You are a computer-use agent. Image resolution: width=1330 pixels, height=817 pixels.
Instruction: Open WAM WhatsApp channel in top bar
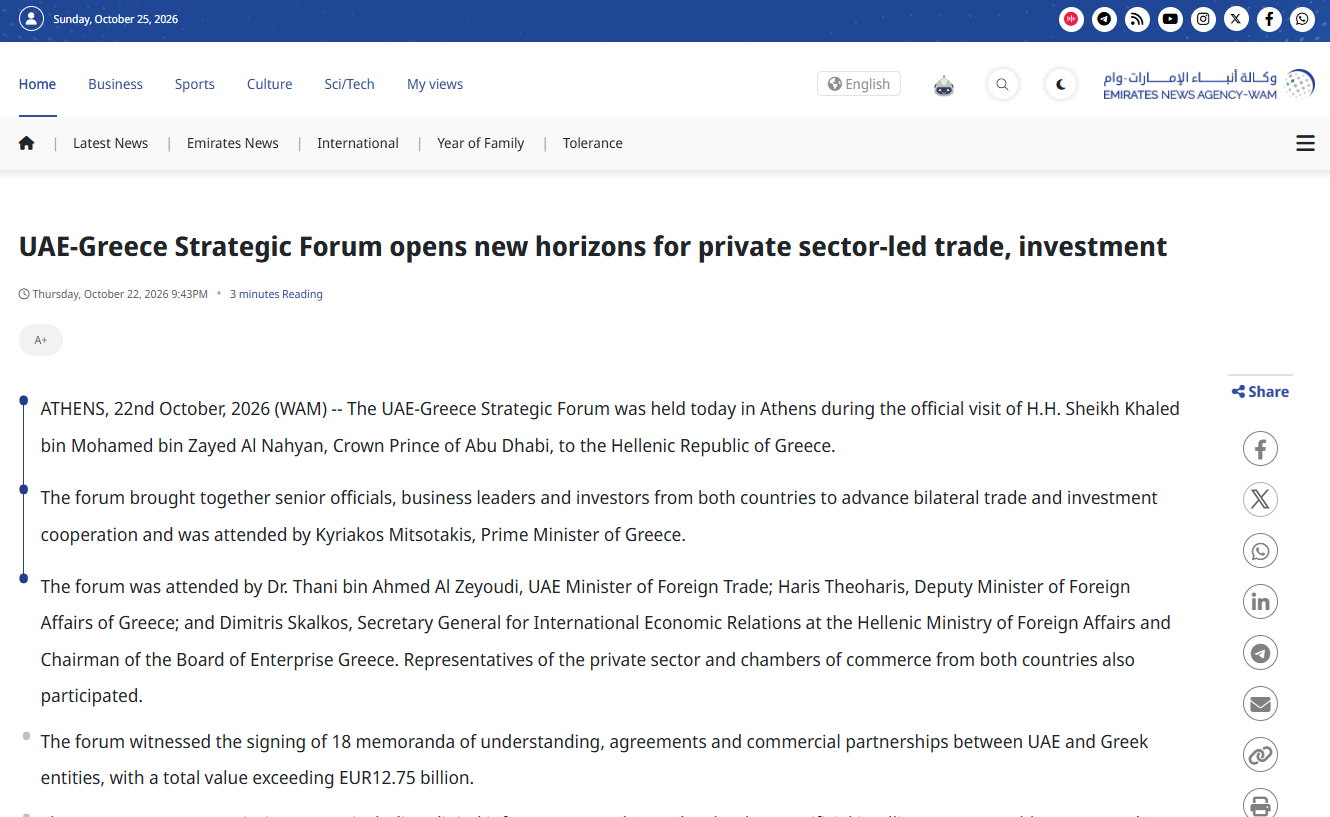1302,19
